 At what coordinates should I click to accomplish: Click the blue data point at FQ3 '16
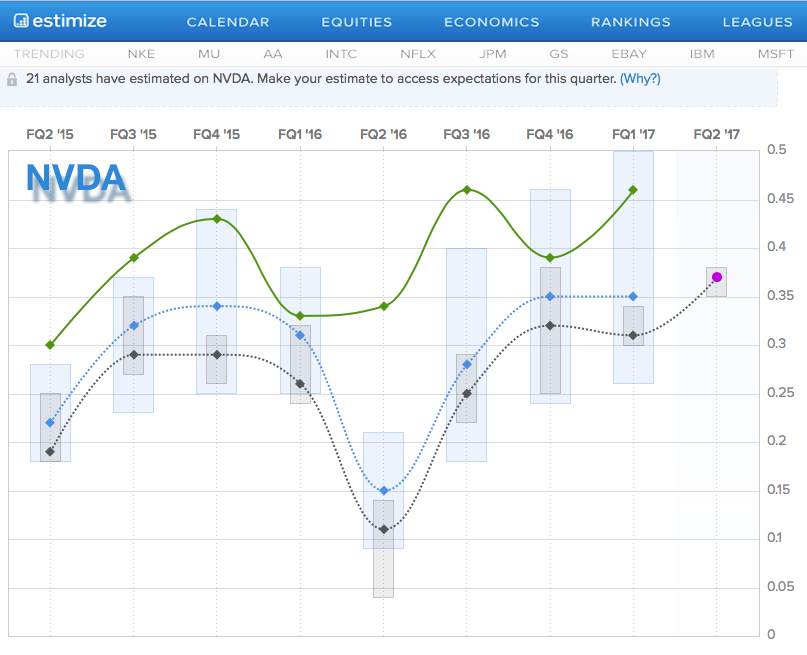[467, 364]
